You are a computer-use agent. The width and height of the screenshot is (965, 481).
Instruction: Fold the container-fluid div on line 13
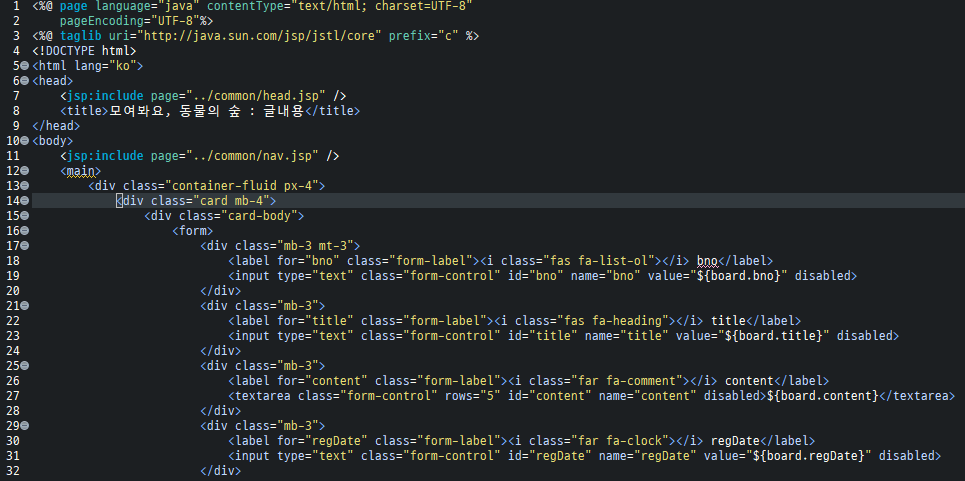point(25,186)
